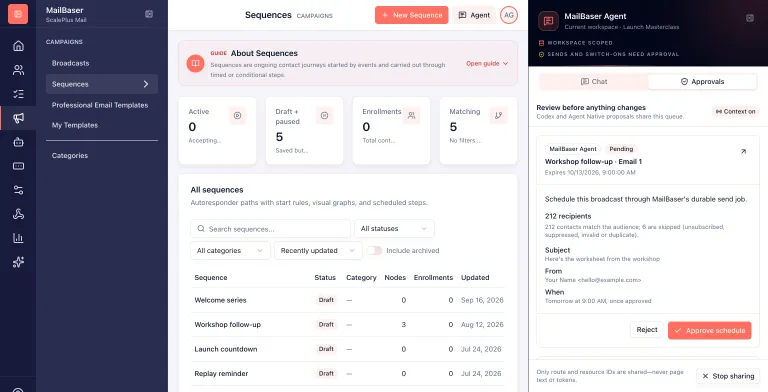Click the Search sequences input field
768x392 pixels.
click(270, 228)
